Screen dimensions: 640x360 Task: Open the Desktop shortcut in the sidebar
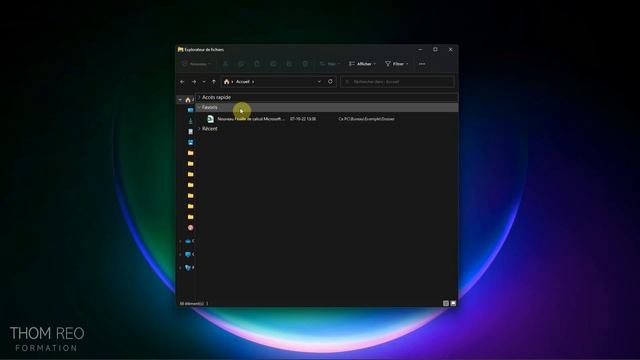191,110
